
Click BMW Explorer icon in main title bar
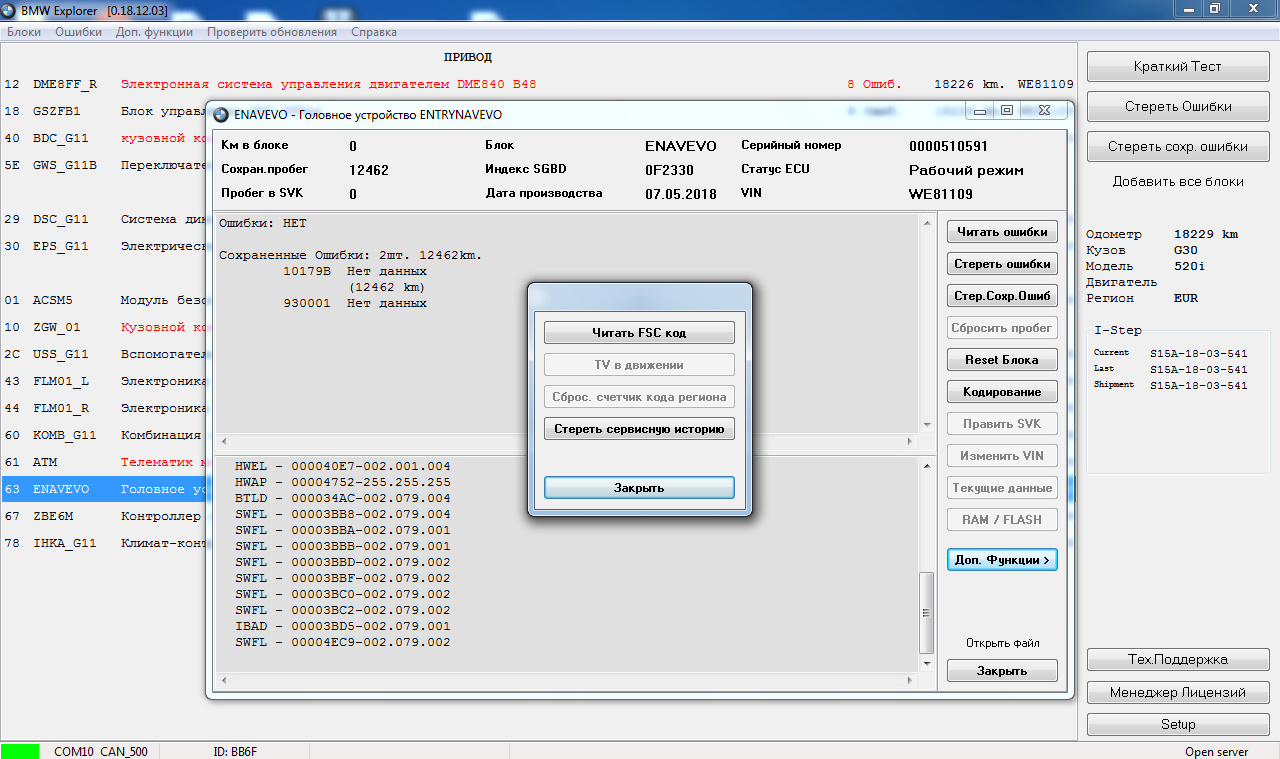10,9
